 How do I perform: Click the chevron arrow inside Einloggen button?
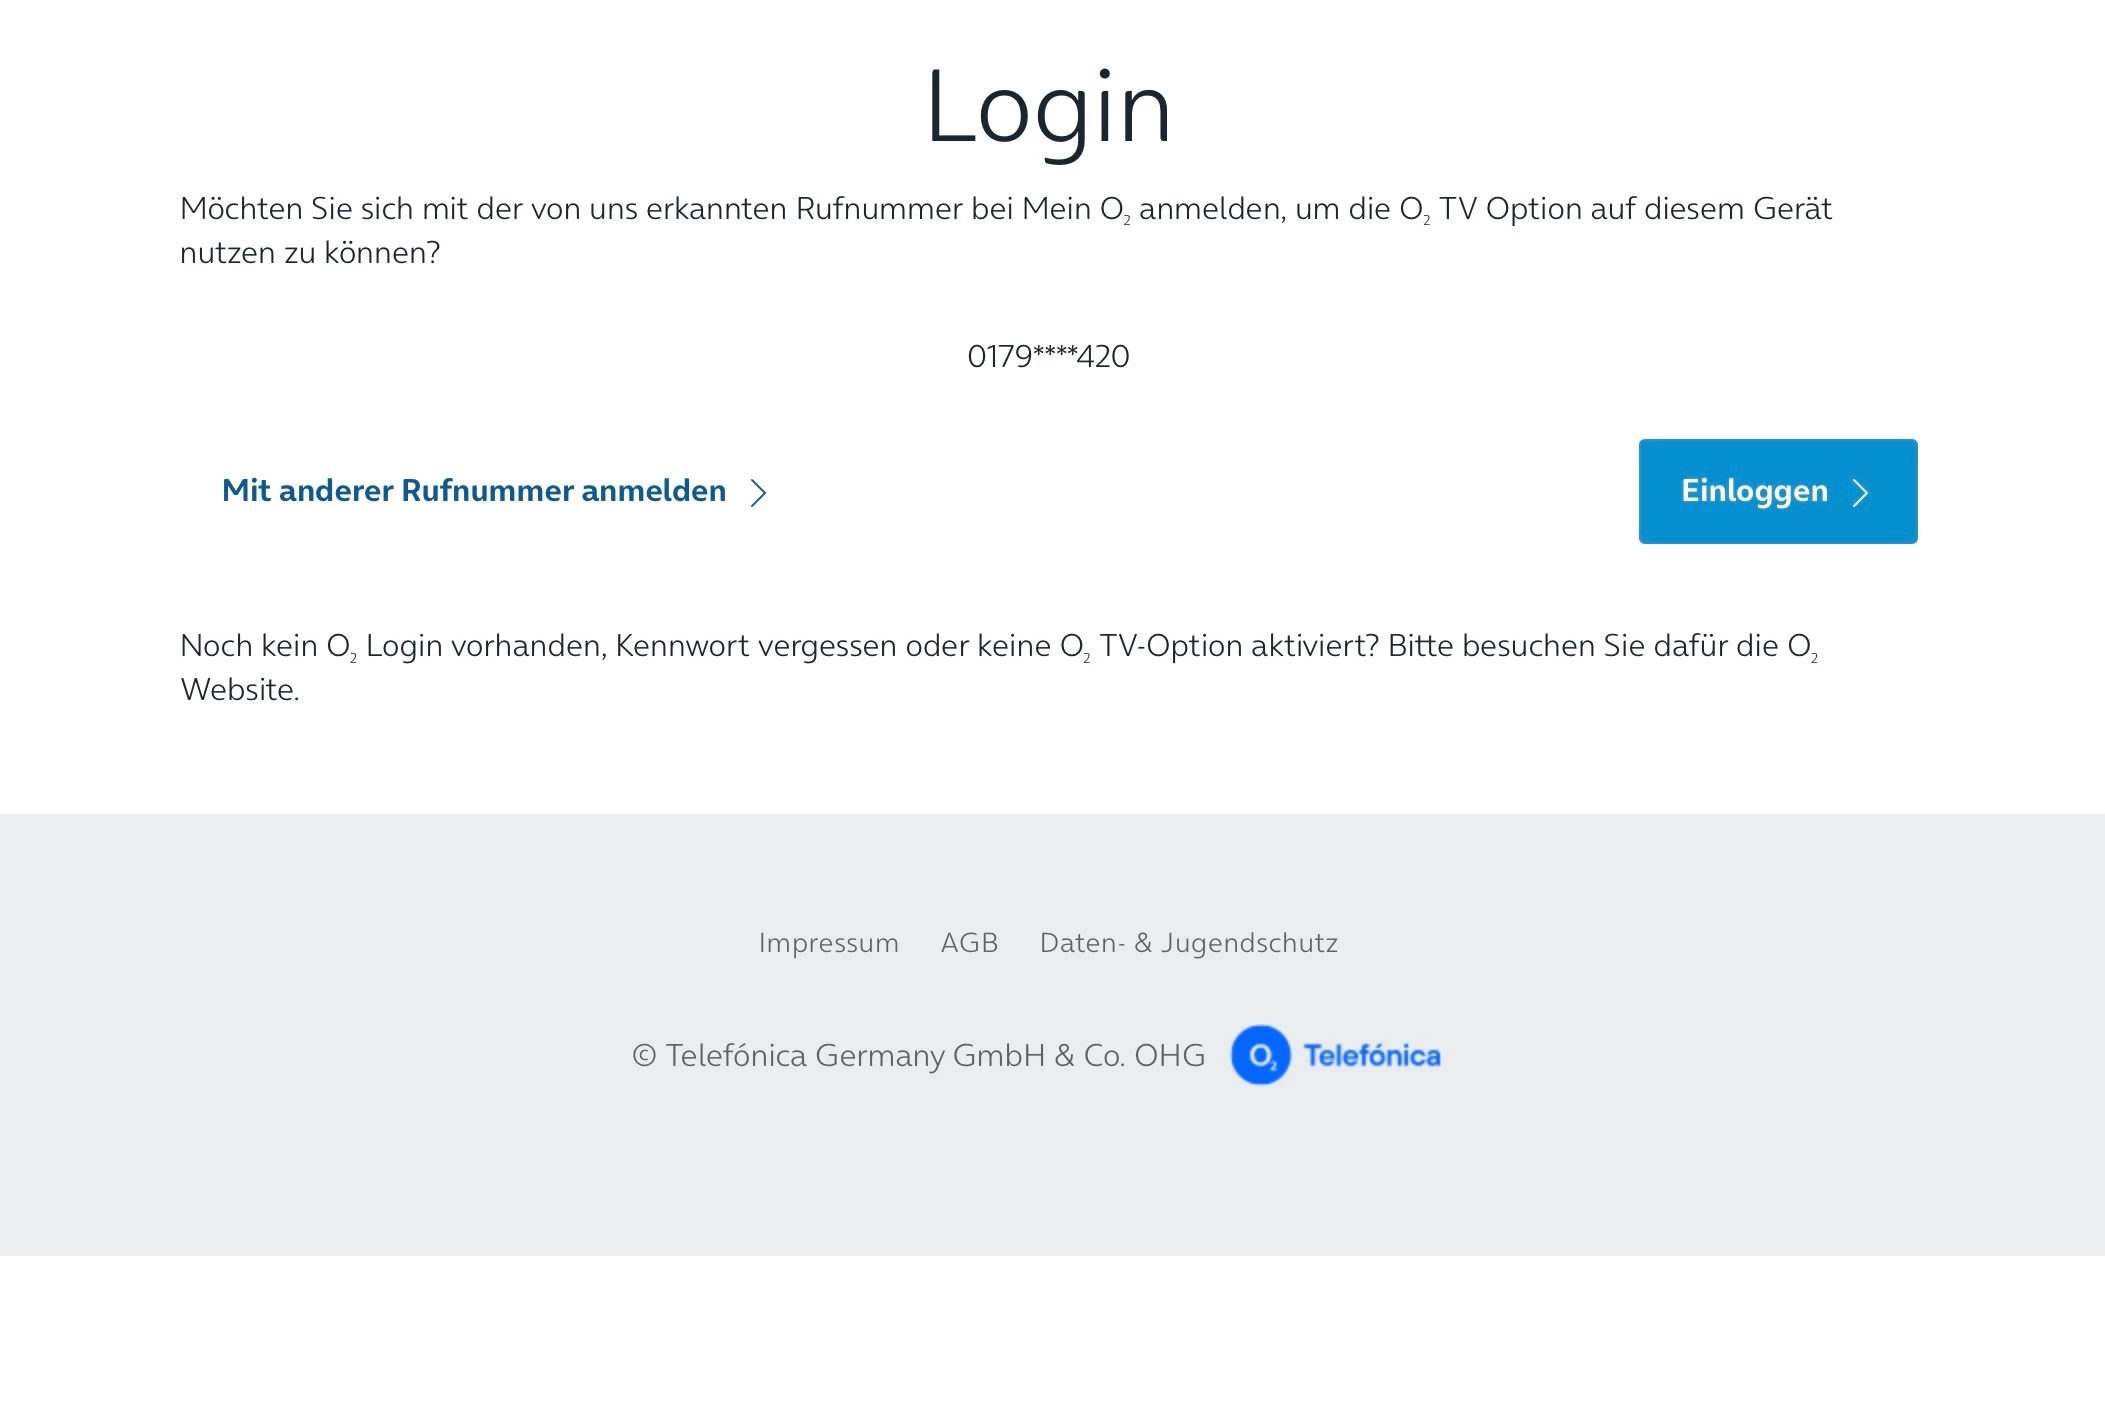click(1860, 492)
